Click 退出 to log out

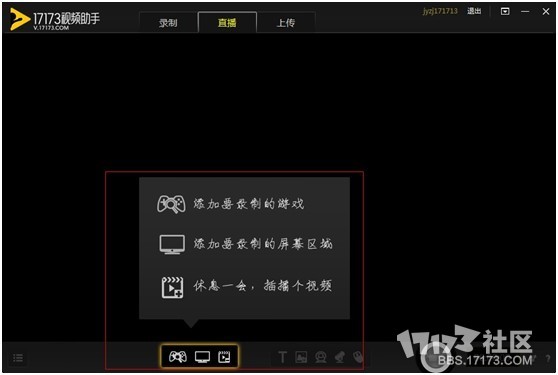[x=474, y=11]
